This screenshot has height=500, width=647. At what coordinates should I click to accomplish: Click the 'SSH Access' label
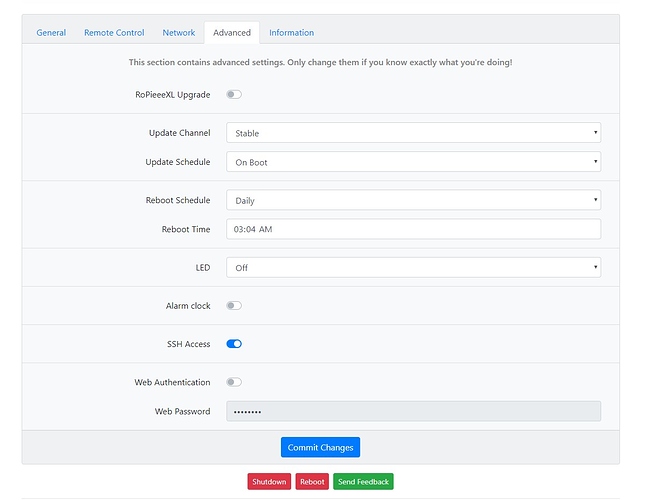pyautogui.click(x=188, y=344)
